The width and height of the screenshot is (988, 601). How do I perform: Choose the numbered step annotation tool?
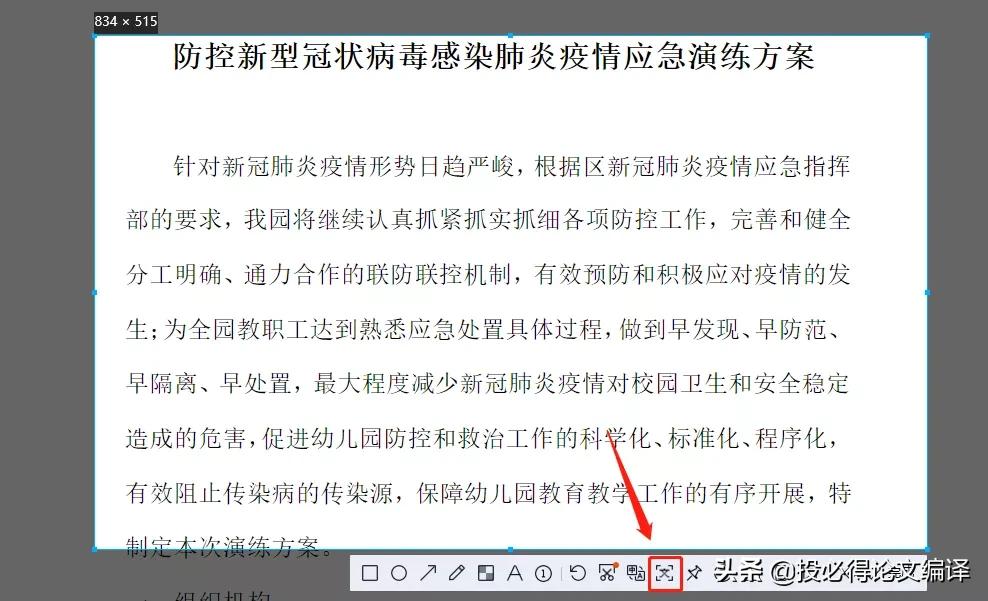coord(541,575)
